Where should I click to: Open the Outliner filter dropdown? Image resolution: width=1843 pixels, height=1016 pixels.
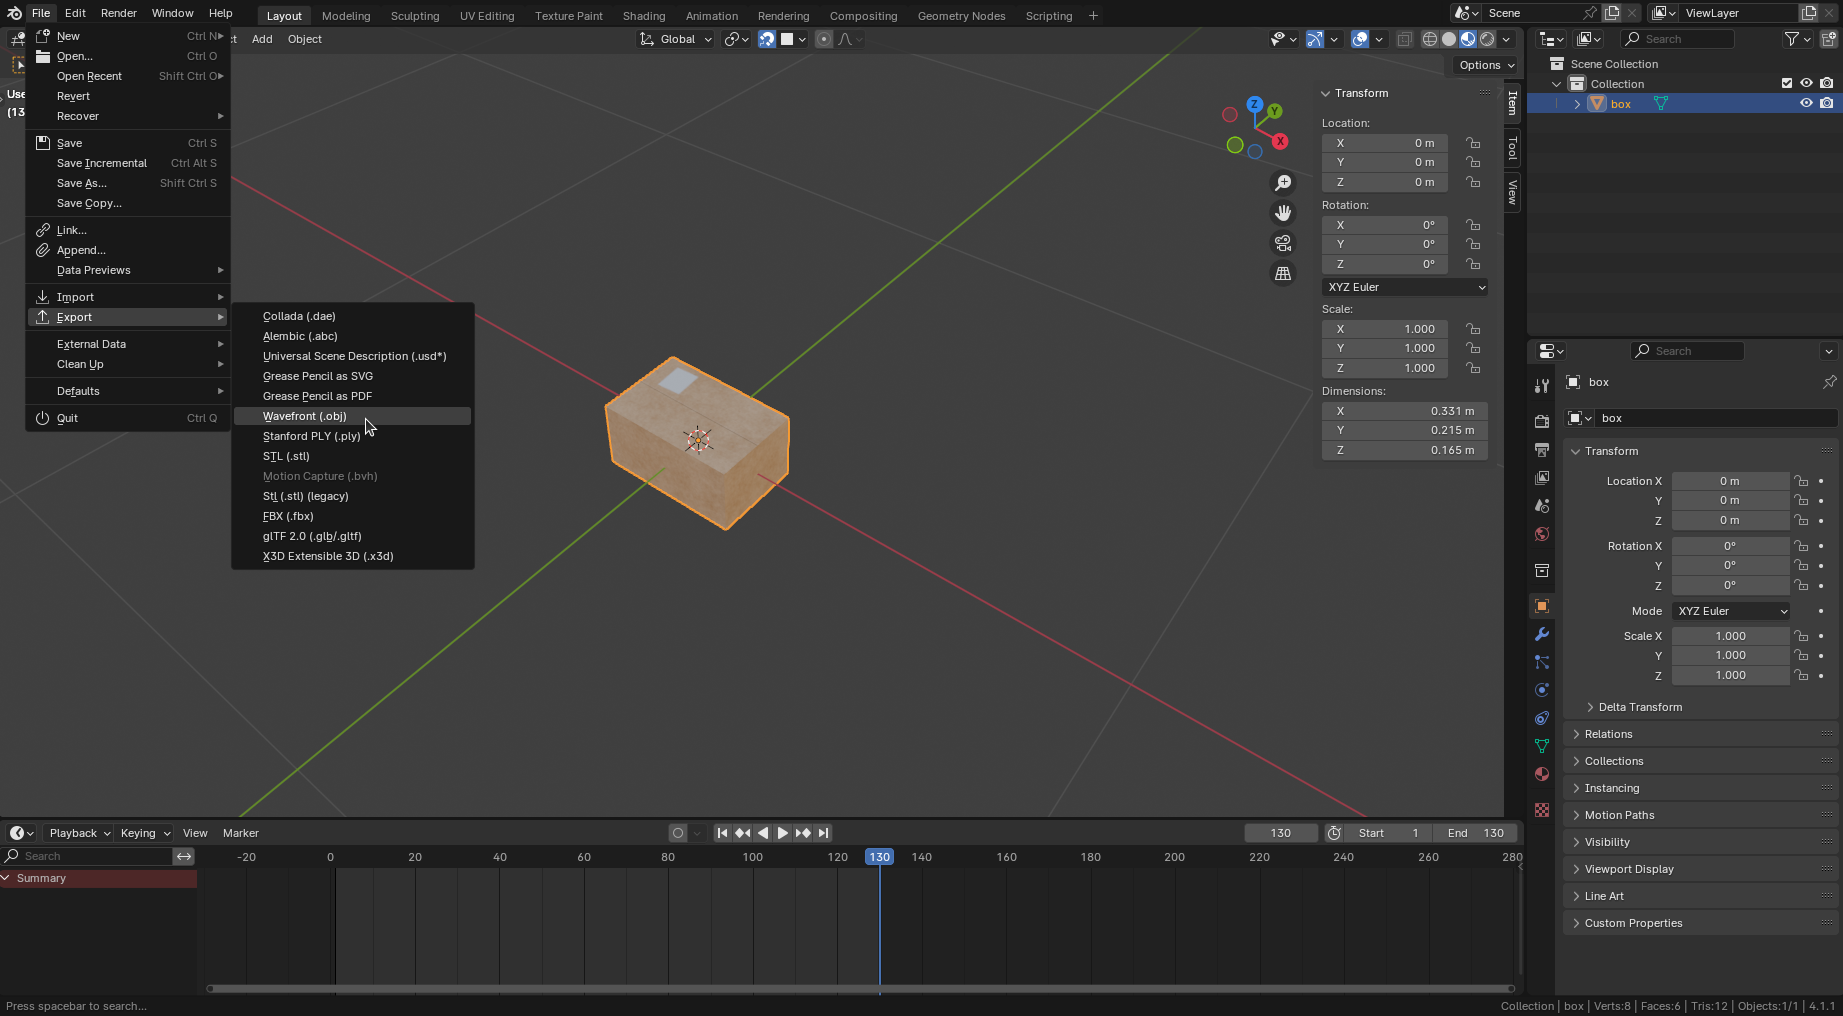point(1797,39)
